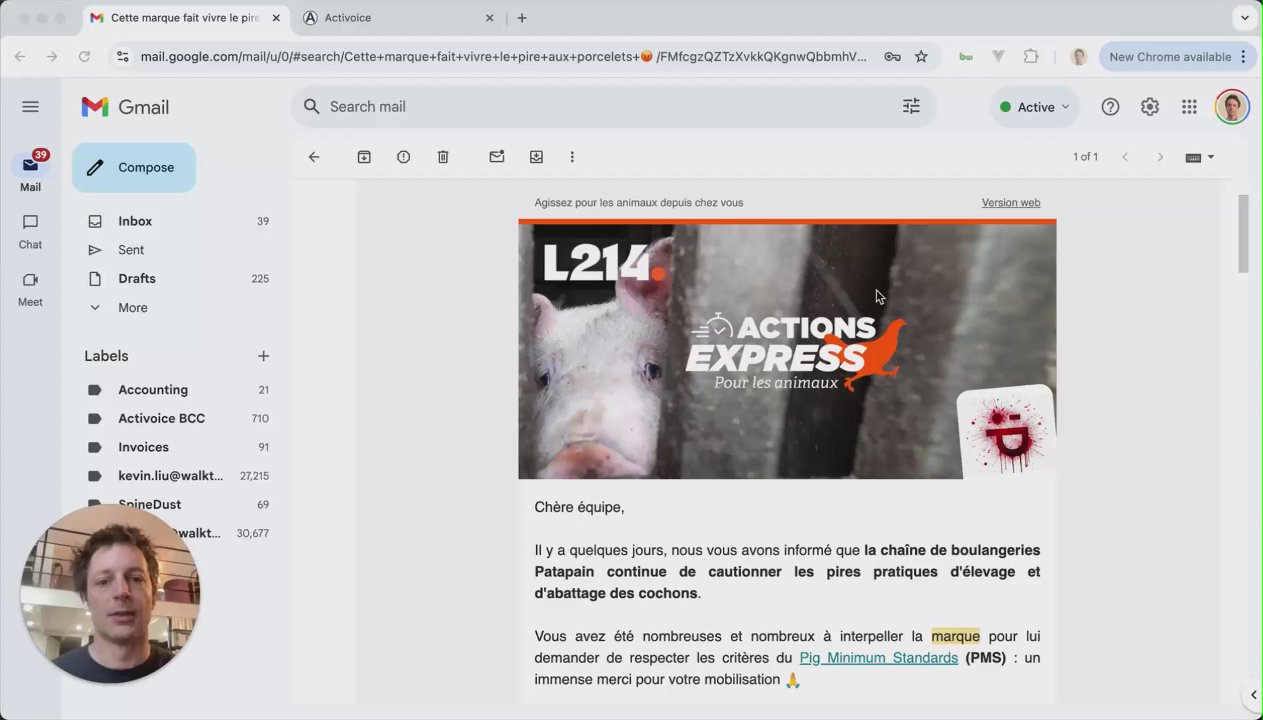Go back in browser history
This screenshot has width=1263, height=720.
20,57
